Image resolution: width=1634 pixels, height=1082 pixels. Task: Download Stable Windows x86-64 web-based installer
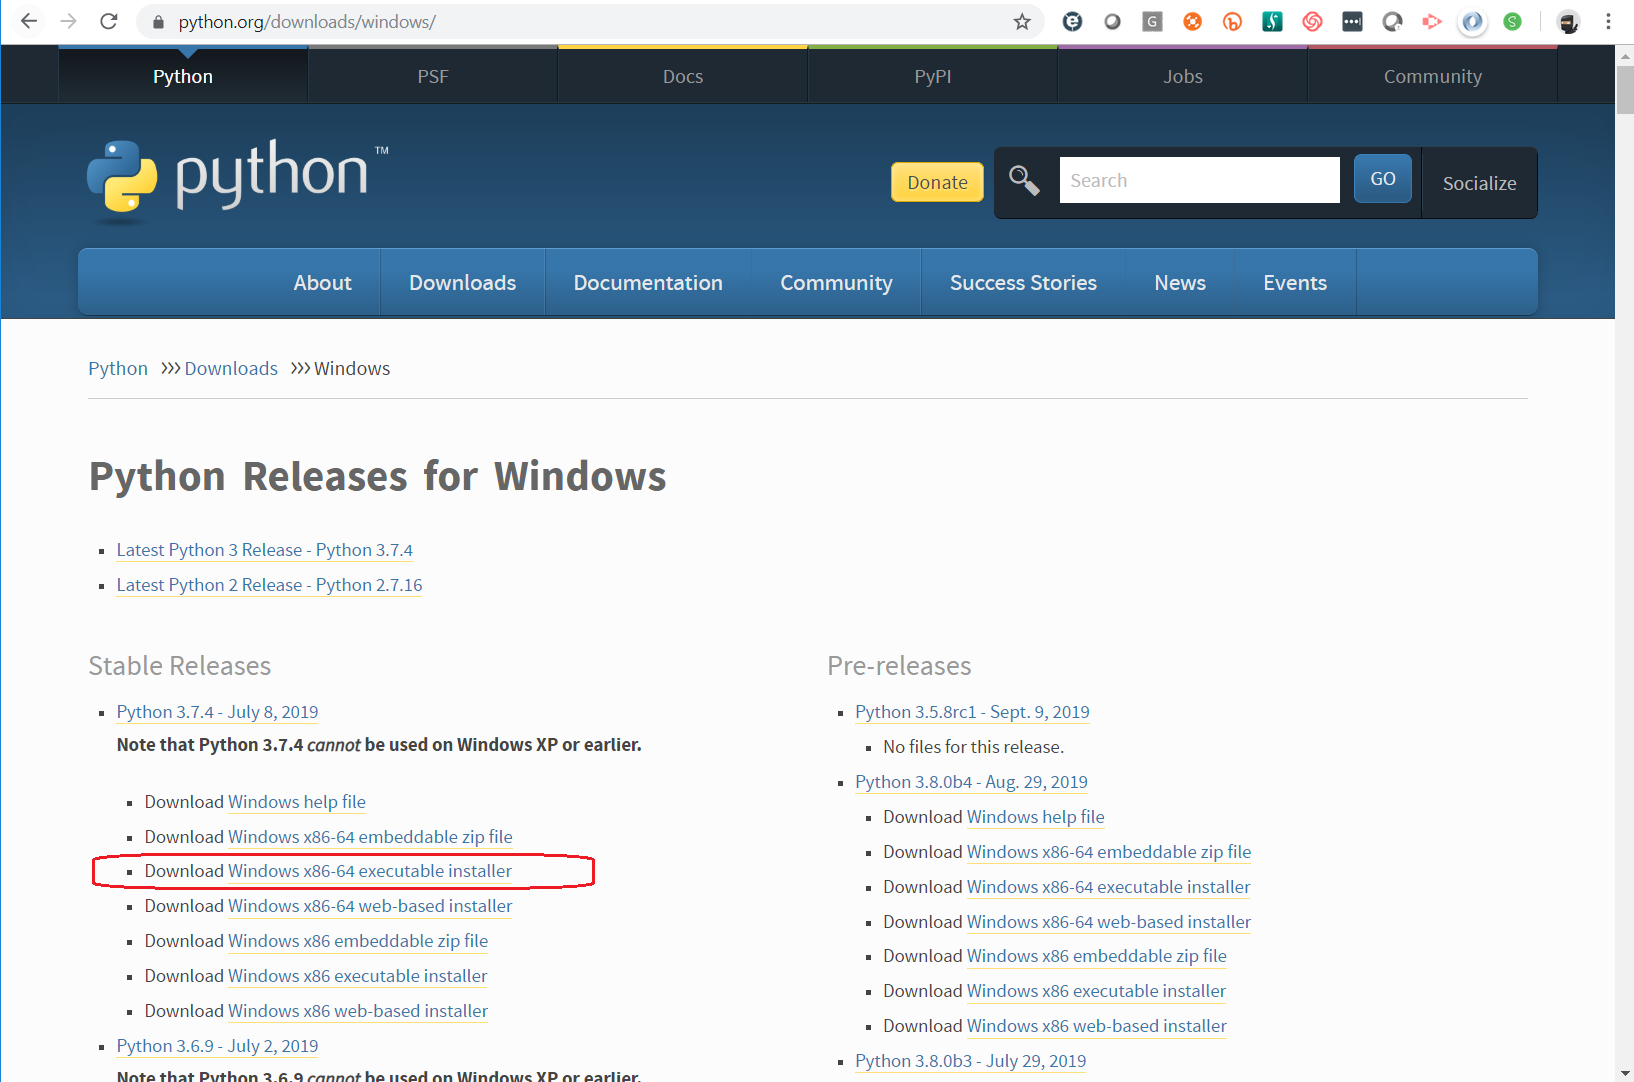pyautogui.click(x=370, y=906)
